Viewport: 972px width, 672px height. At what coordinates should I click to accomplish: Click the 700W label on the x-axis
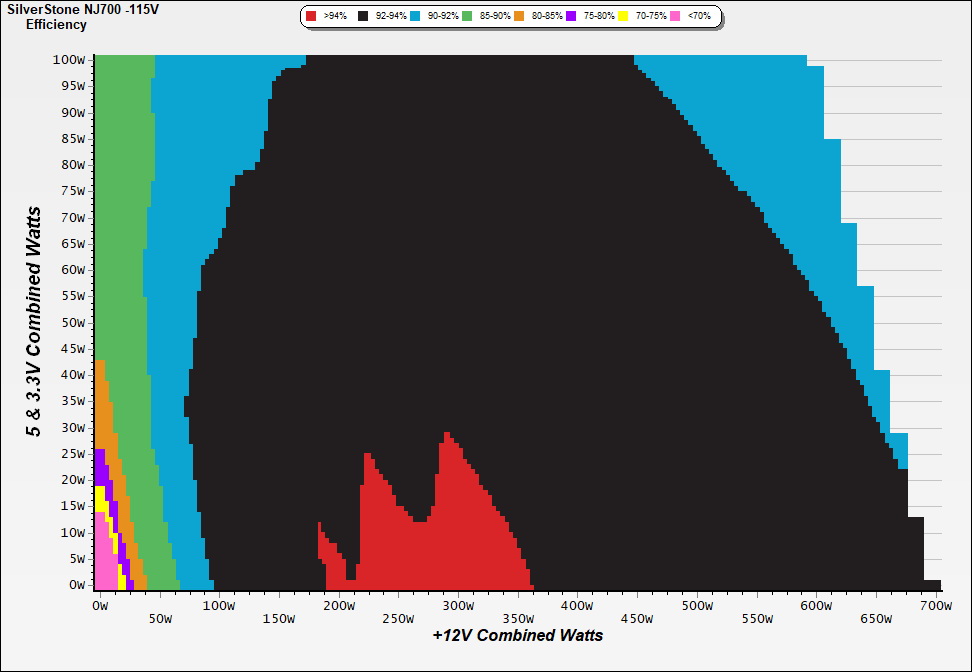936,606
